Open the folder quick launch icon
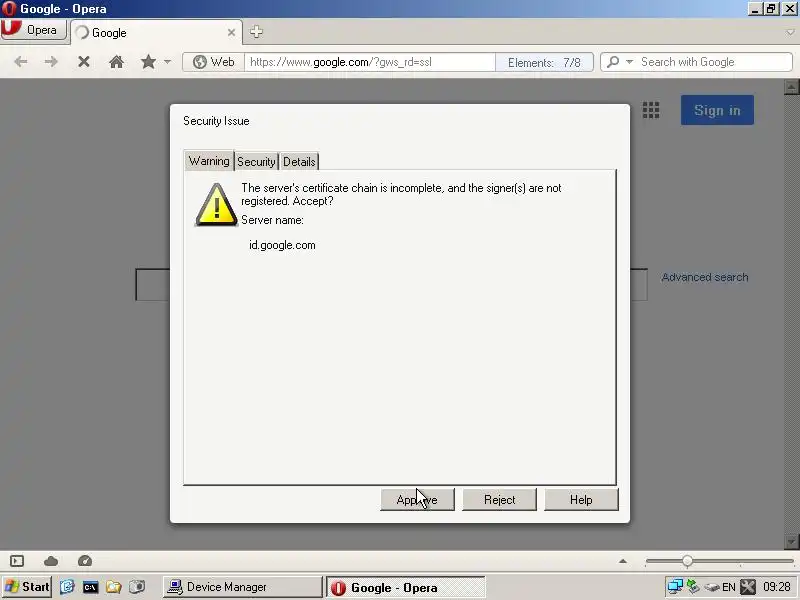This screenshot has width=800, height=600. coord(113,587)
